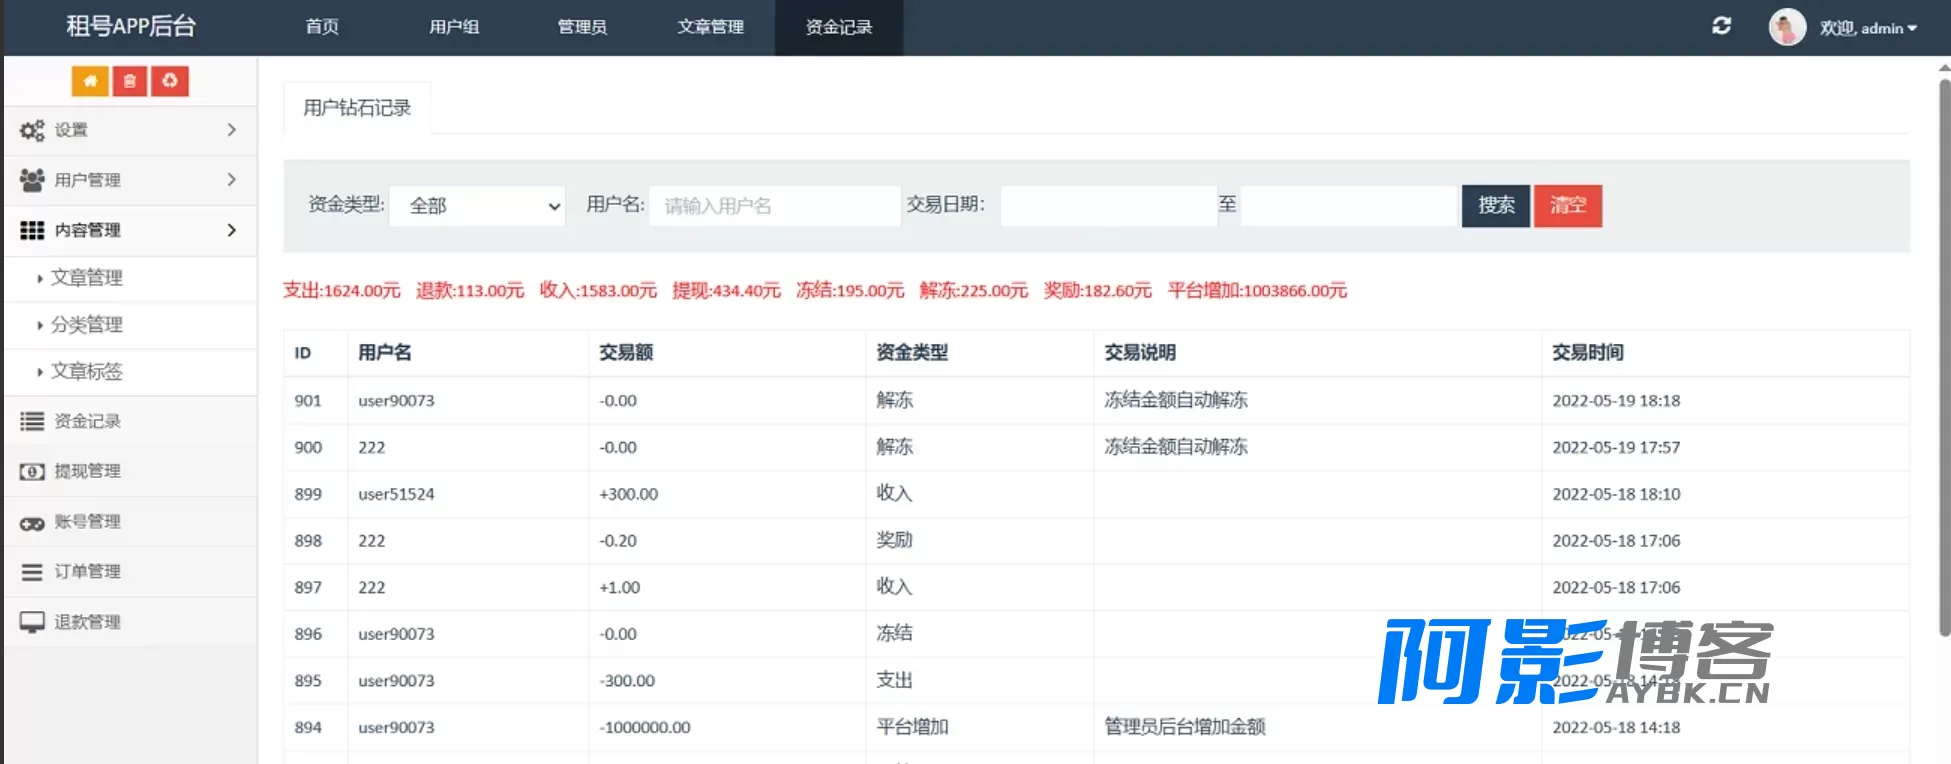Click the orange home icon button
Image resolution: width=1951 pixels, height=764 pixels.
coord(90,81)
